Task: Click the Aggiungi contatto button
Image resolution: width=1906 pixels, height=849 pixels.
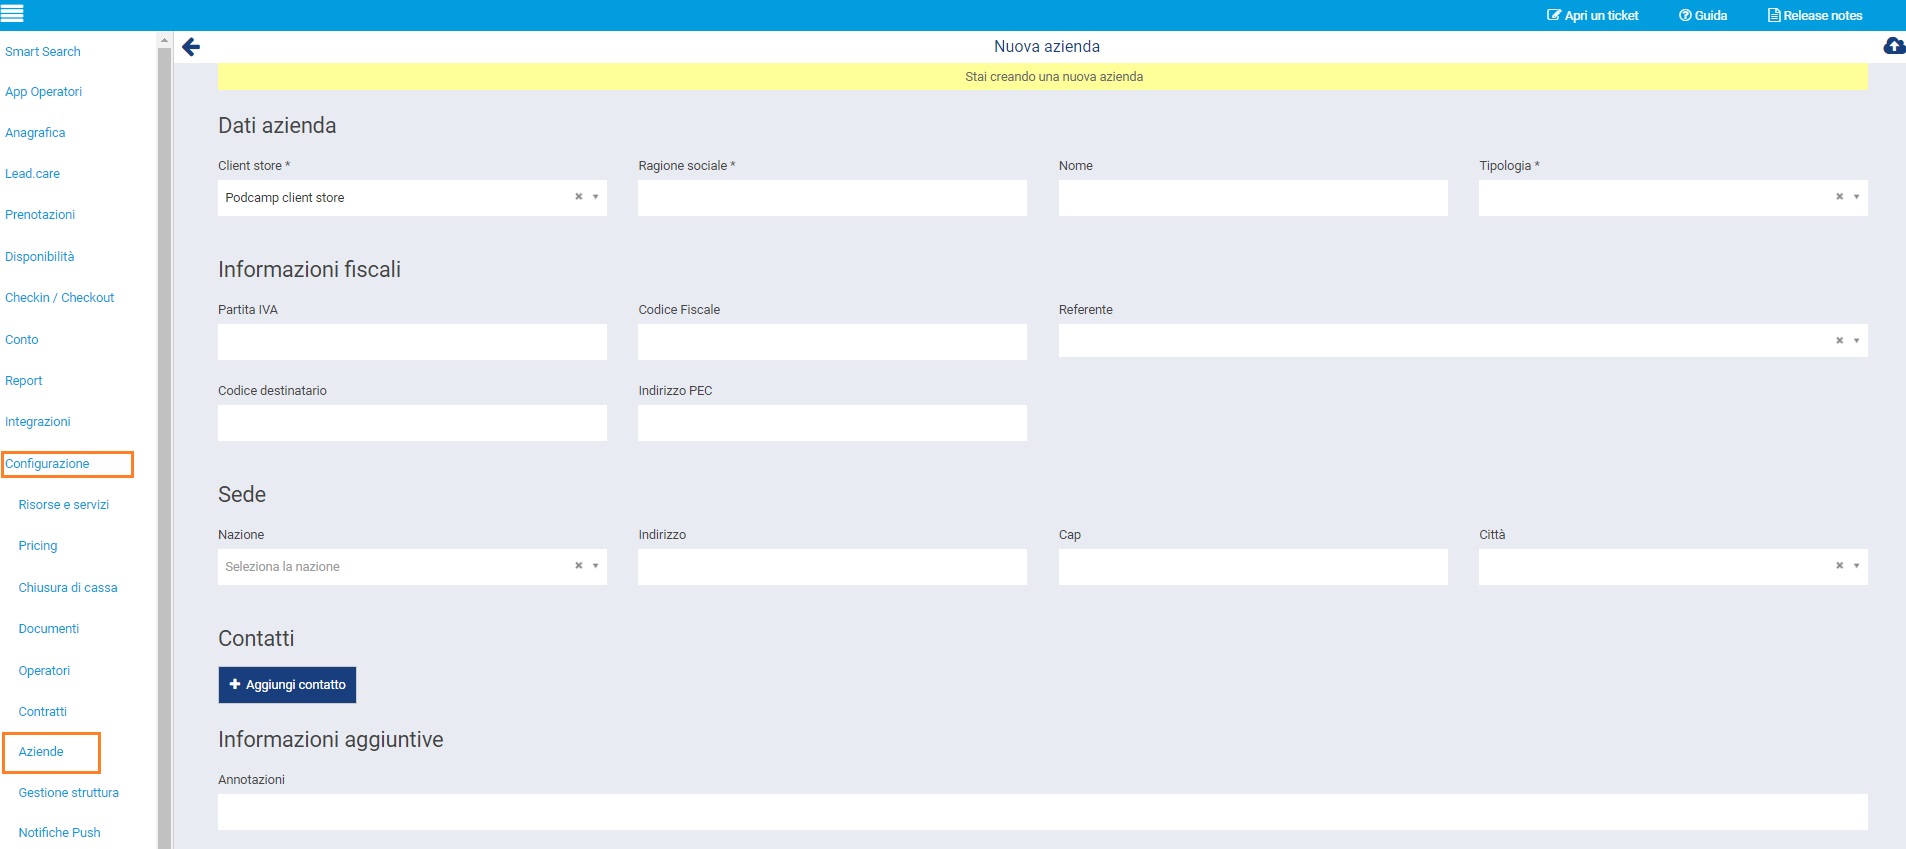Action: coord(287,685)
